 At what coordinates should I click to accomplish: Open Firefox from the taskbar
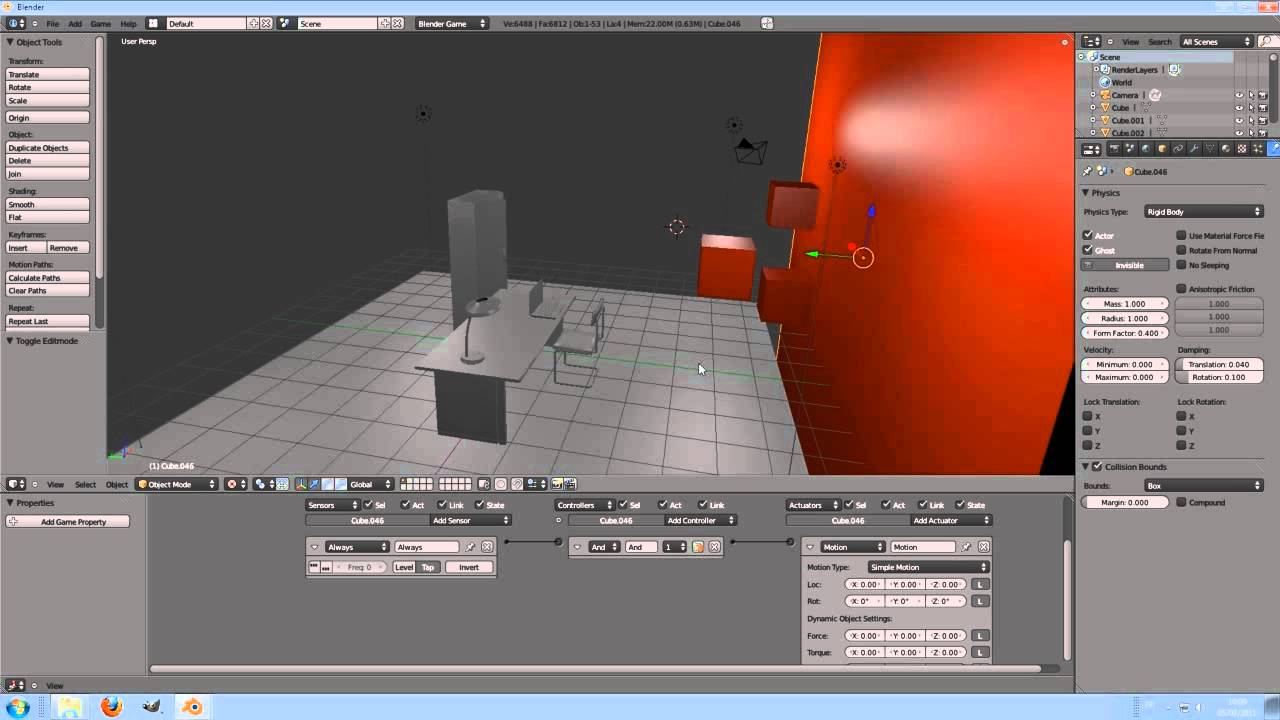[x=111, y=707]
